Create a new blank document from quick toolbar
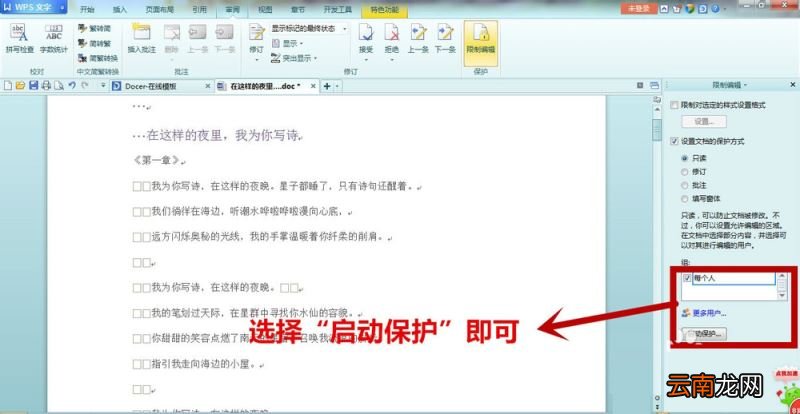 point(7,86)
